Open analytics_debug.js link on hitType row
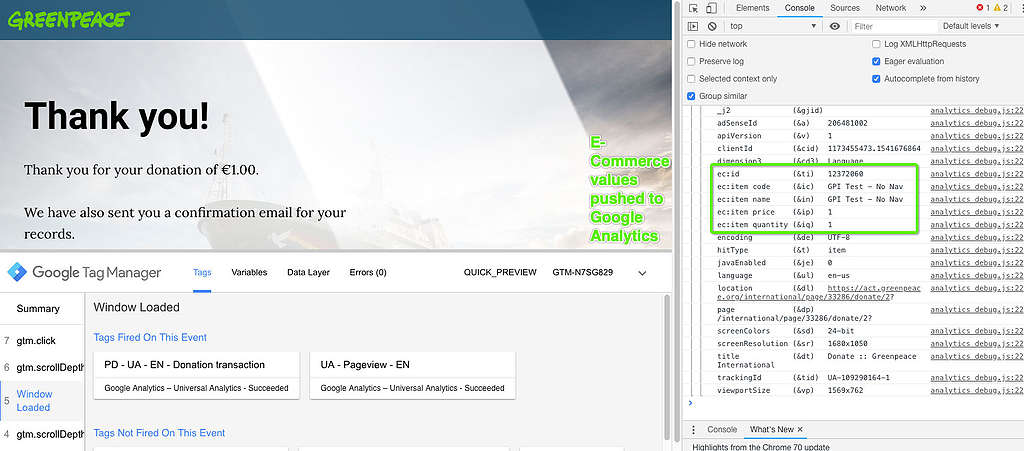 click(977, 250)
